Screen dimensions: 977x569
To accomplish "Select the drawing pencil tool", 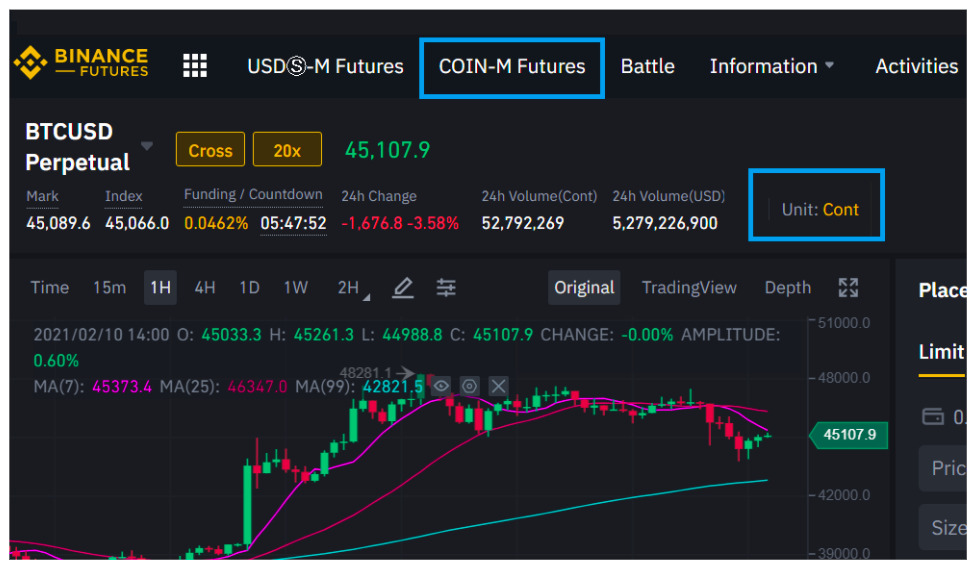I will click(402, 288).
